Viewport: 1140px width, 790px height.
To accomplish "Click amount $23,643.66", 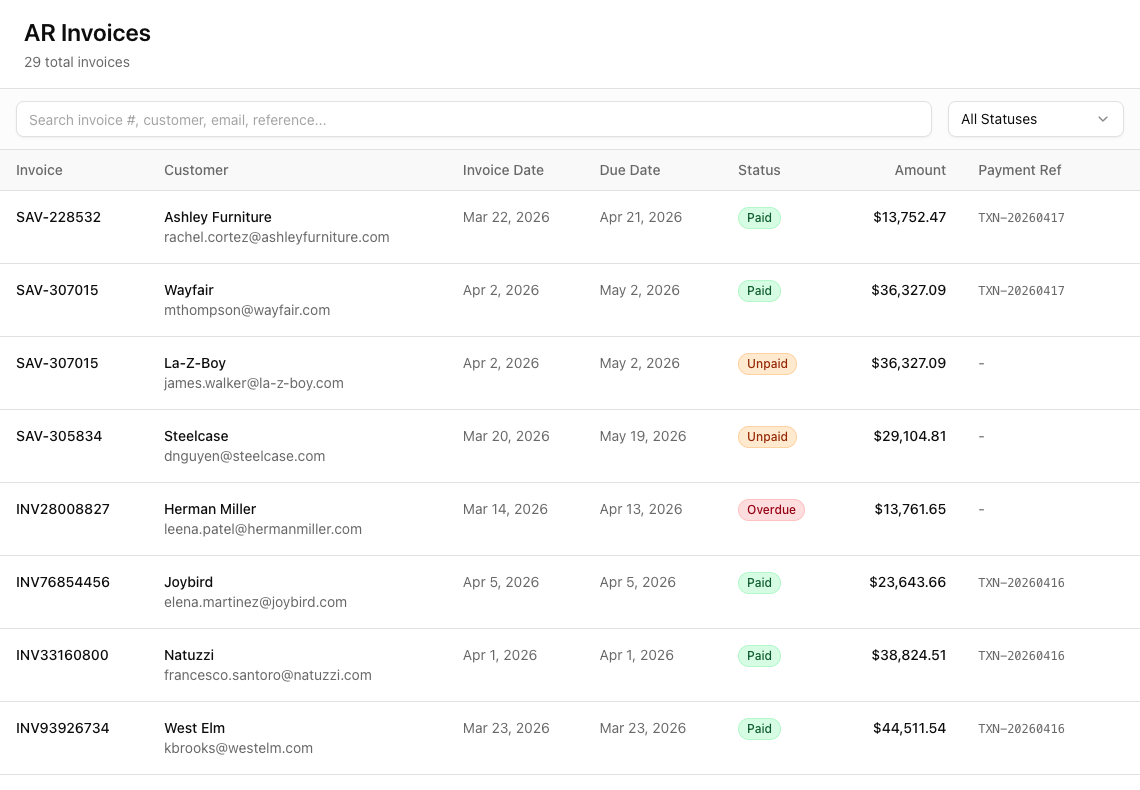I will (x=907, y=582).
